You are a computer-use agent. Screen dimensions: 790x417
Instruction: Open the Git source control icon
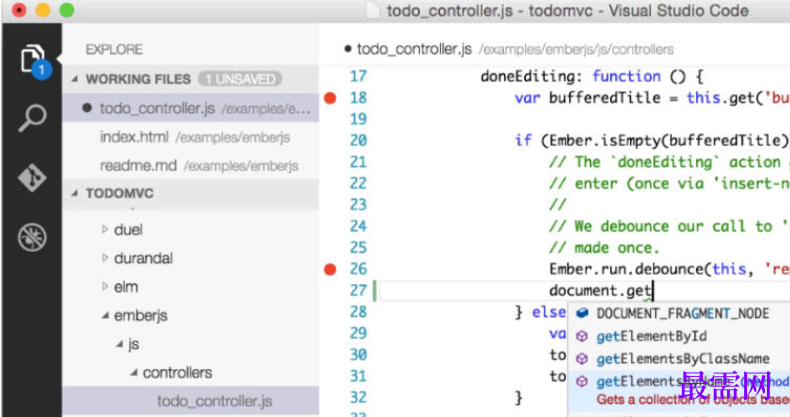(32, 178)
